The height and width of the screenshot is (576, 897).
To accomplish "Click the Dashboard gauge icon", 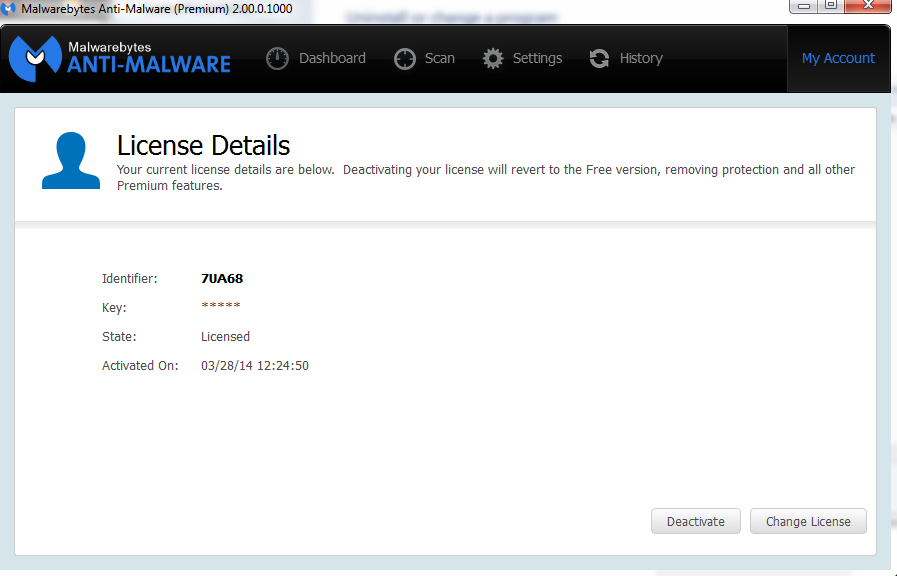I will [277, 58].
